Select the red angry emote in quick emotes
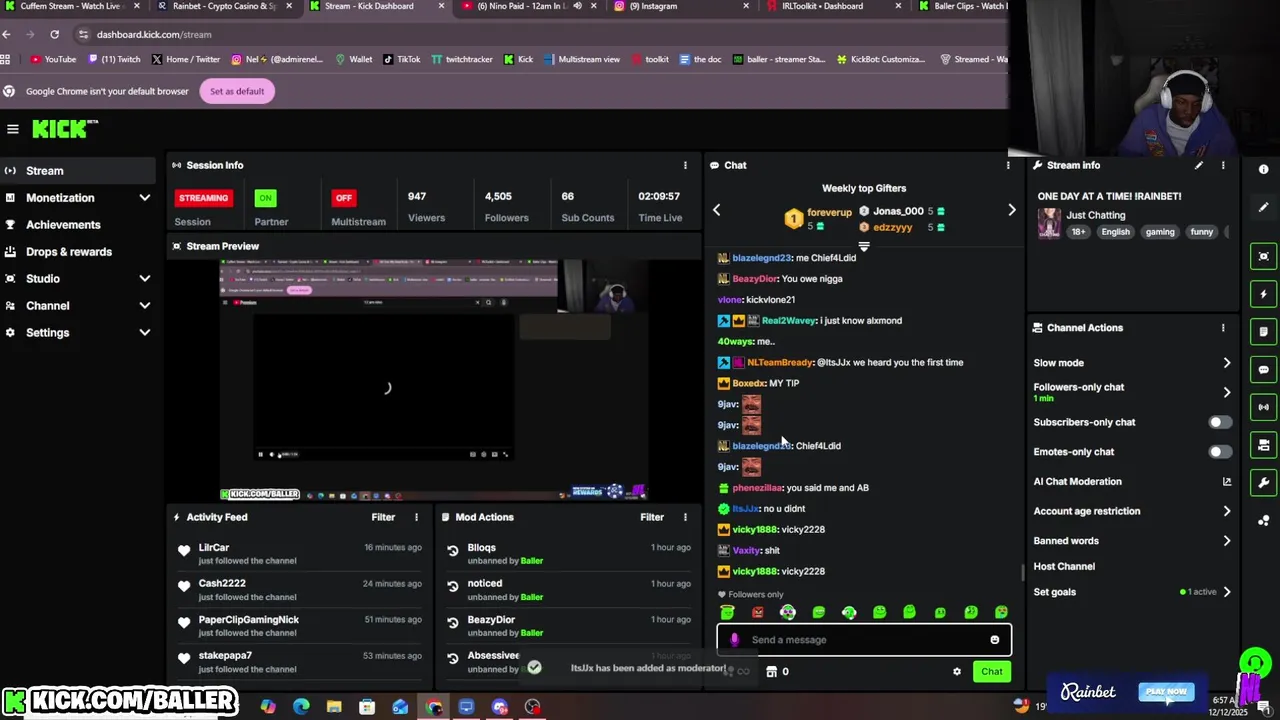1280x720 pixels. point(758,612)
